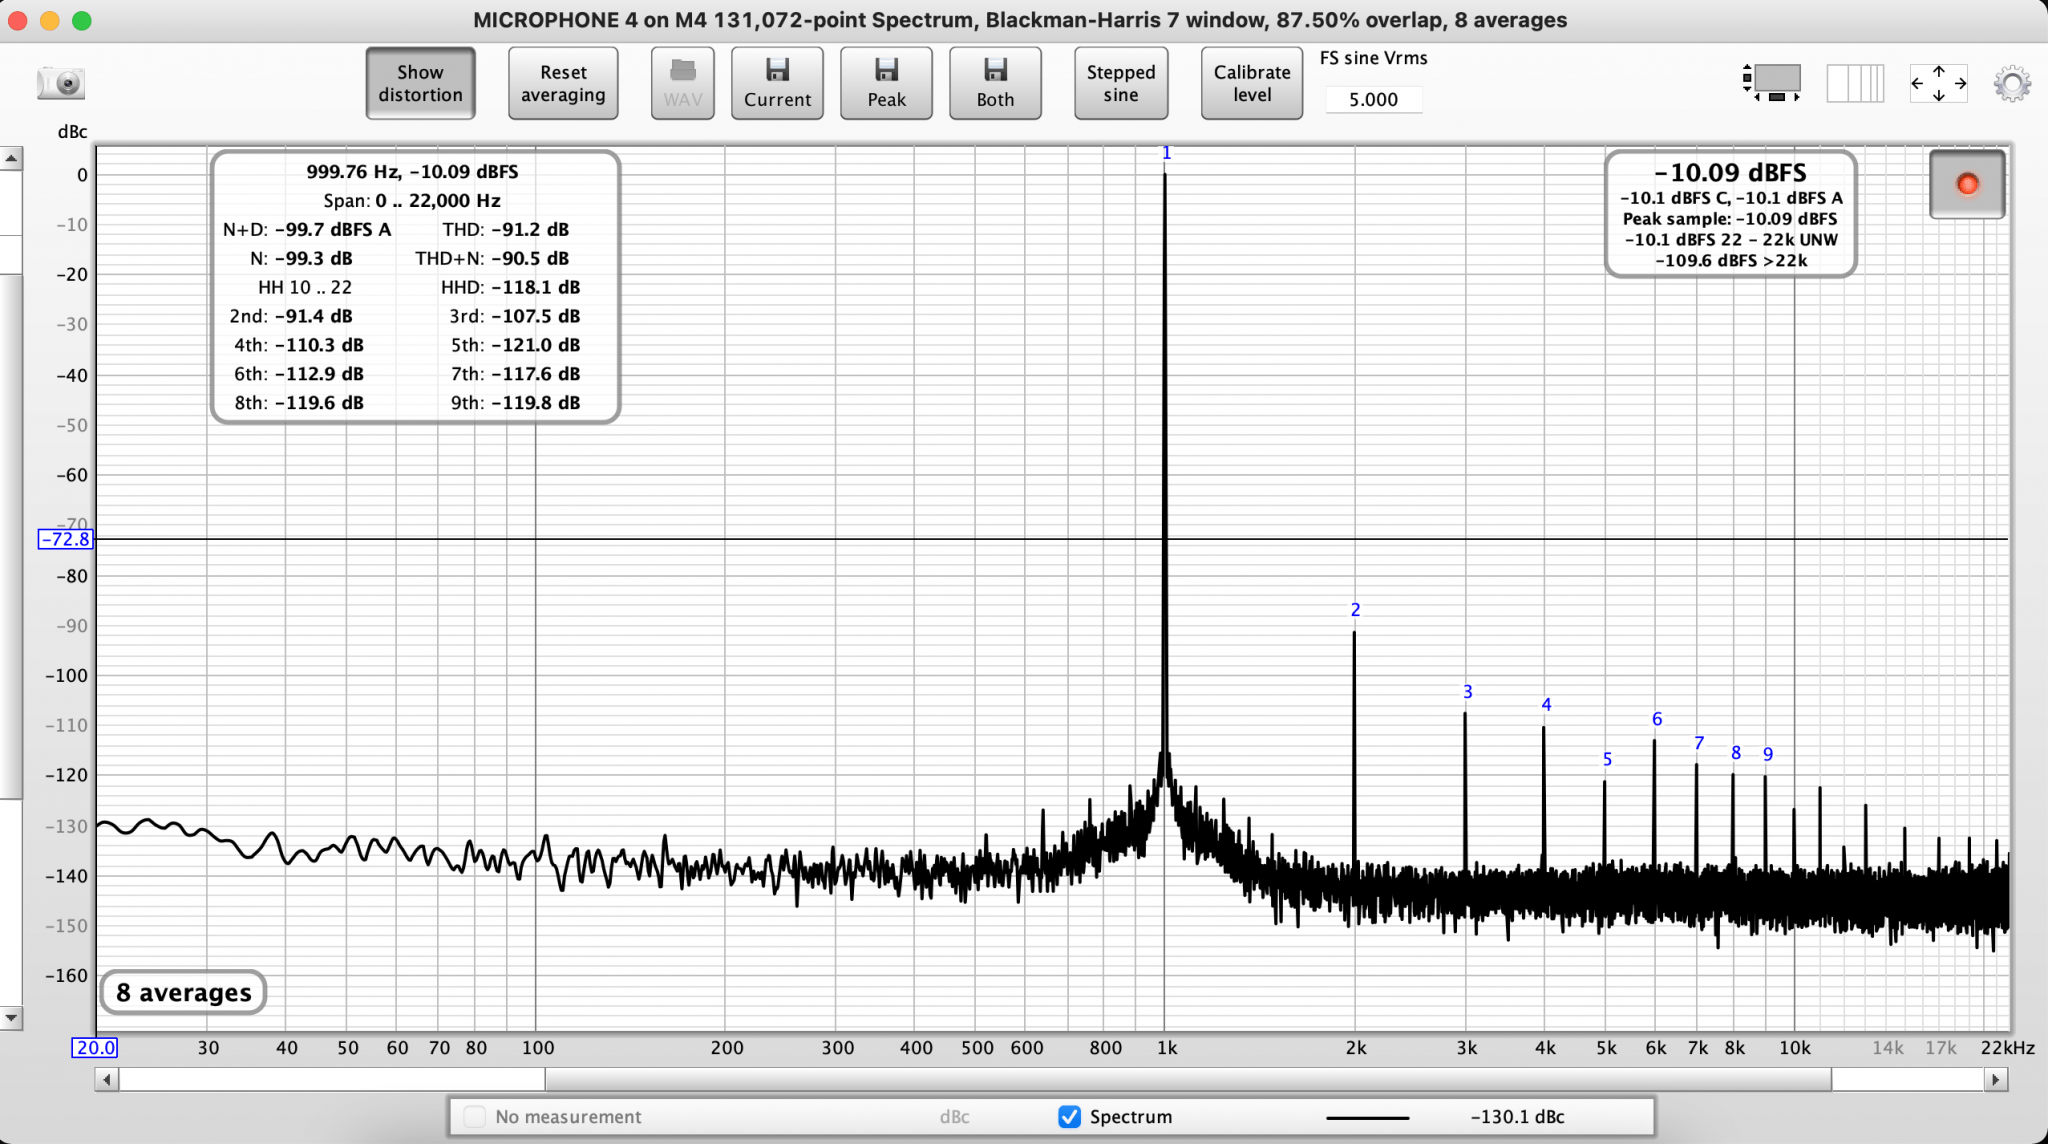Click horizontal scroll left arrow

(x=107, y=1079)
